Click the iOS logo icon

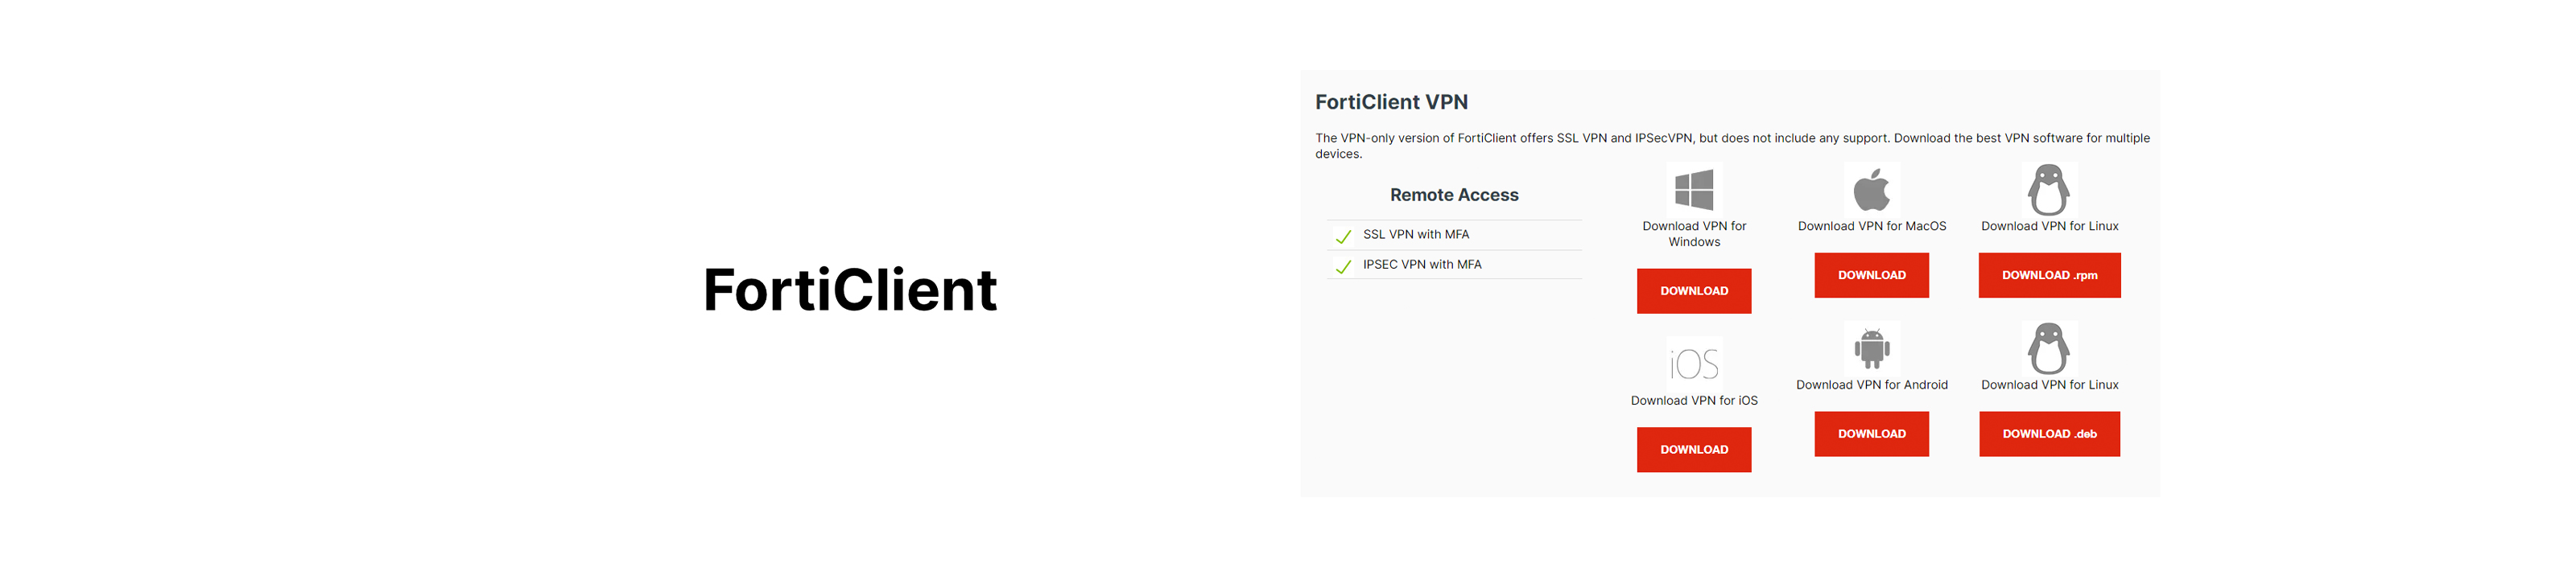pos(1694,364)
